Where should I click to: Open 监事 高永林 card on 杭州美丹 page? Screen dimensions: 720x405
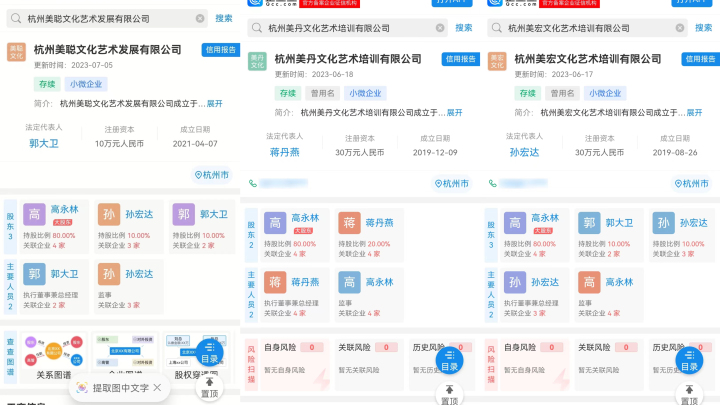[x=369, y=295]
